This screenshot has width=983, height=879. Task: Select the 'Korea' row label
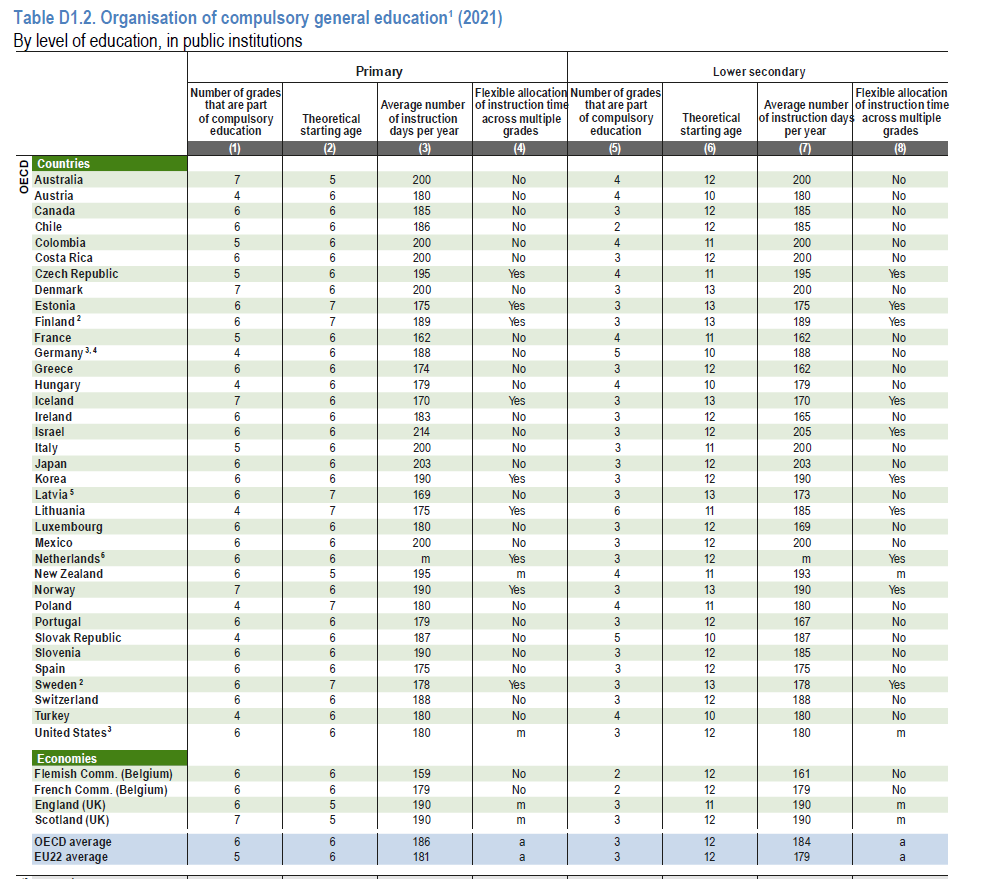50,479
